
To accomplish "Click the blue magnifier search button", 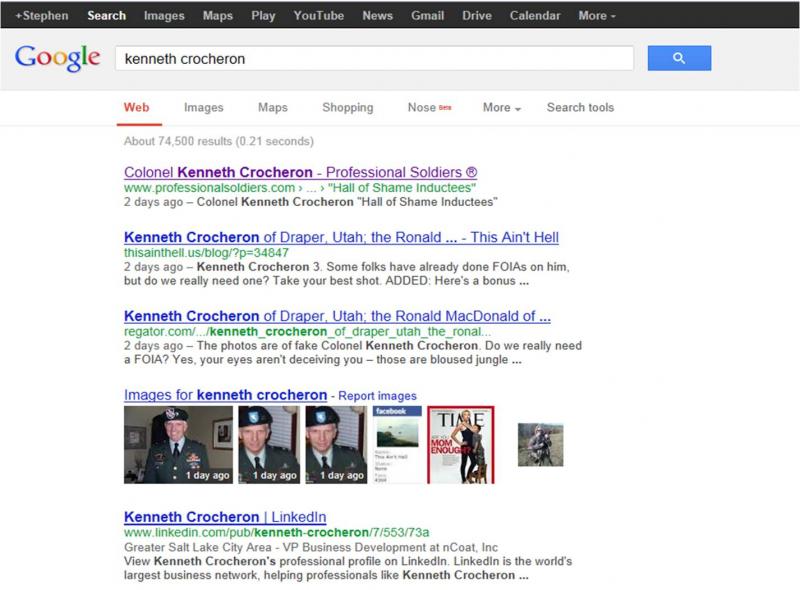I will pyautogui.click(x=679, y=58).
